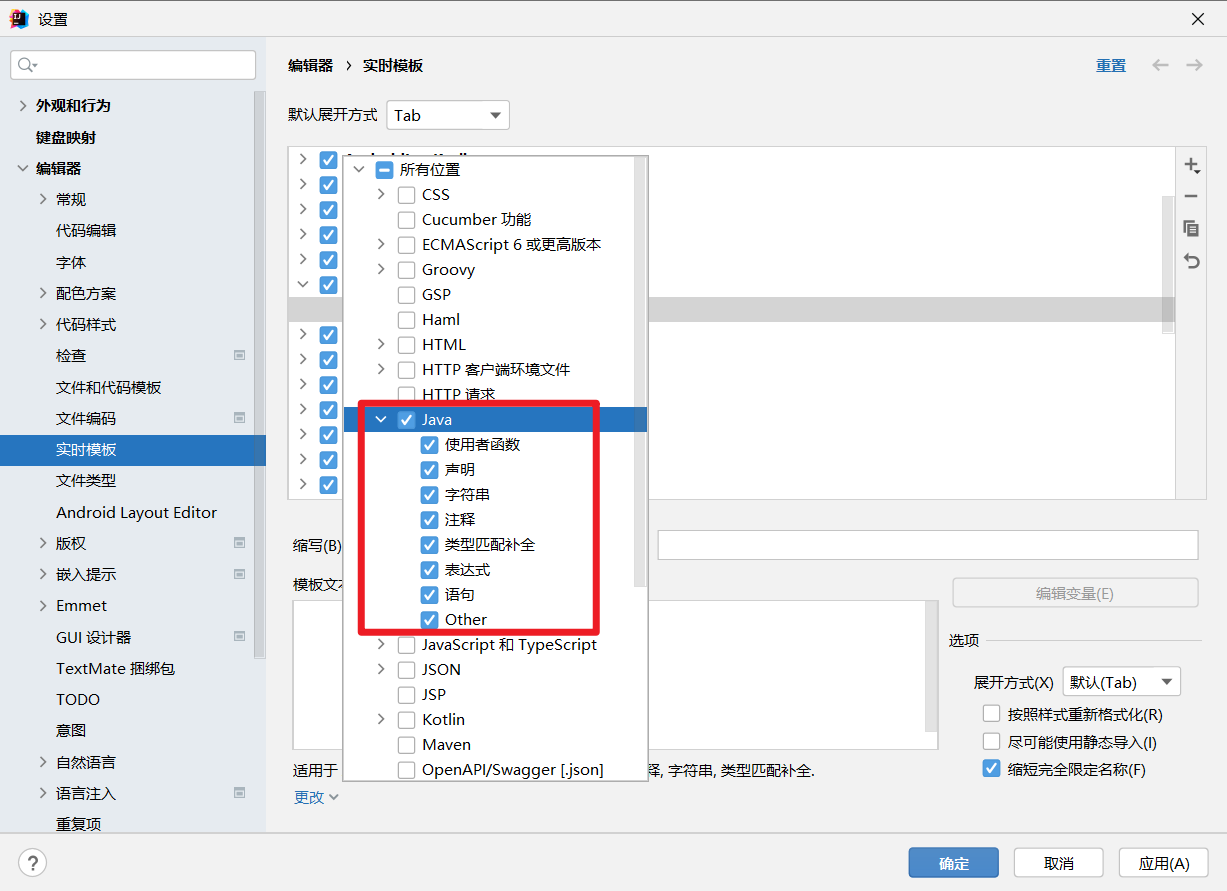Click the template list vertical scrollbar

1168,265
